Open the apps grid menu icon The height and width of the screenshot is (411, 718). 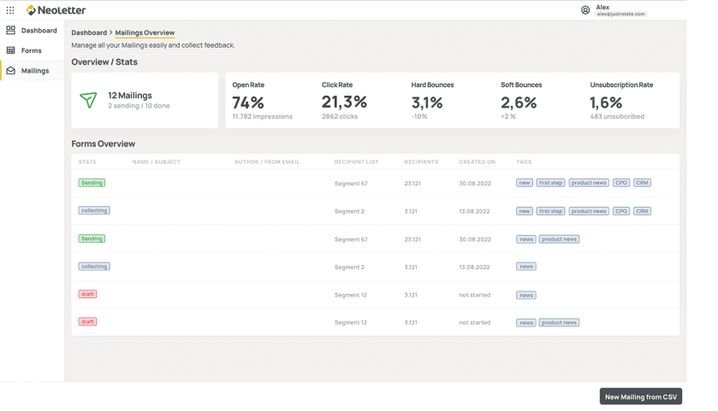pos(10,10)
